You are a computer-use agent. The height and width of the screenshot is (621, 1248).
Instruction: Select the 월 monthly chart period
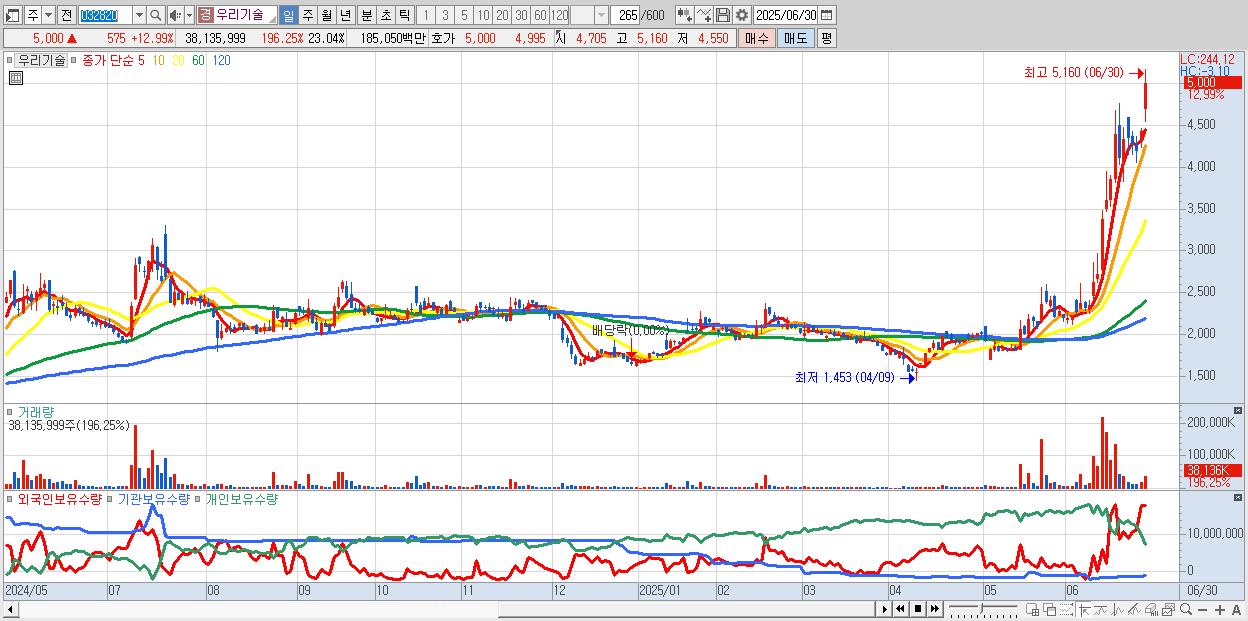coord(326,15)
